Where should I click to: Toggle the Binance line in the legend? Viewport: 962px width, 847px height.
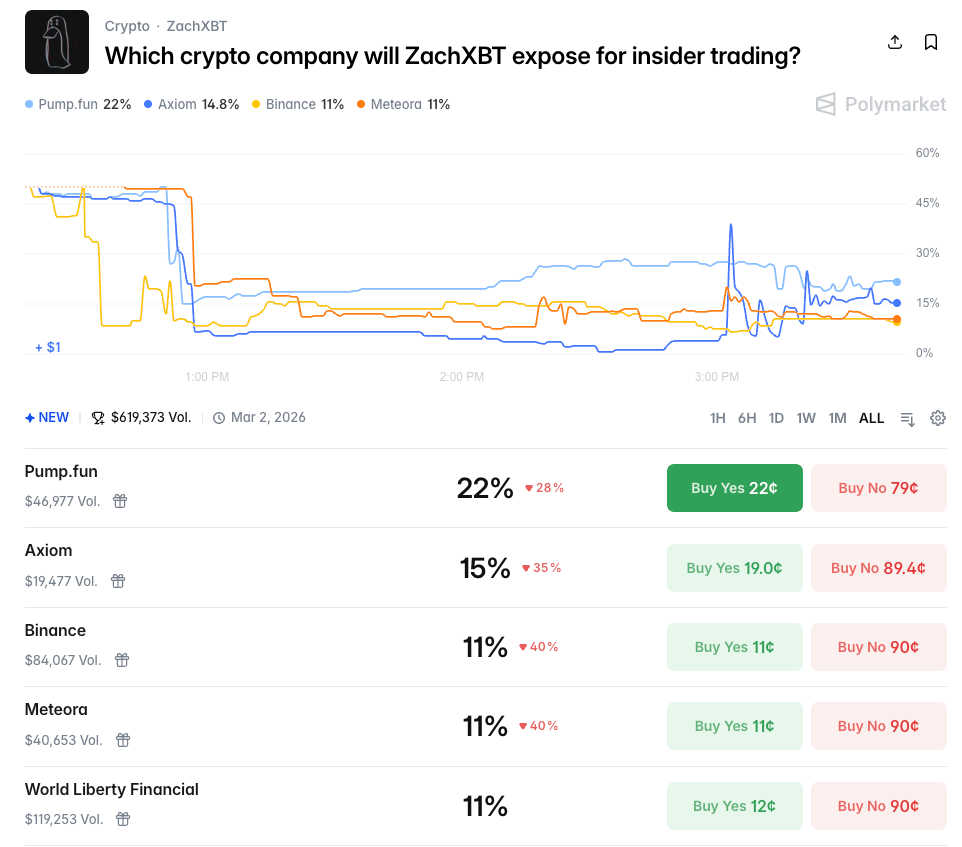[x=290, y=104]
